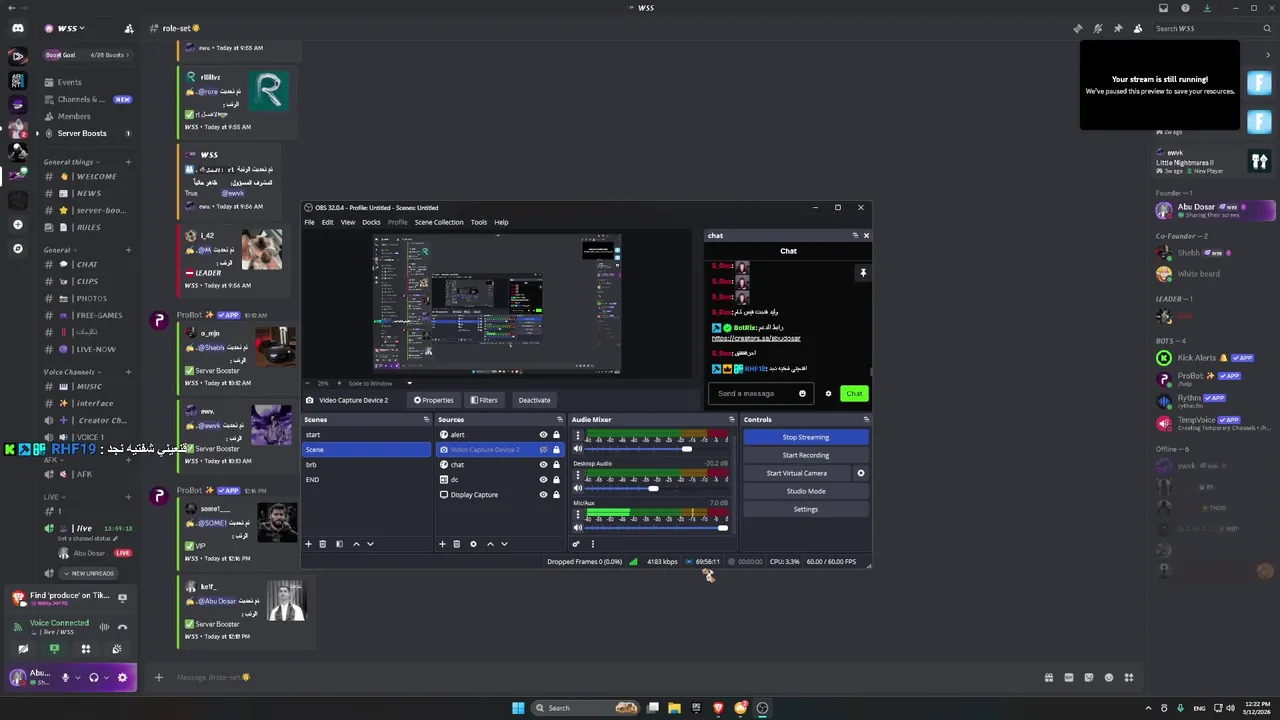The height and width of the screenshot is (720, 1280).
Task: Open source Properties button above Scenes
Action: tap(434, 400)
